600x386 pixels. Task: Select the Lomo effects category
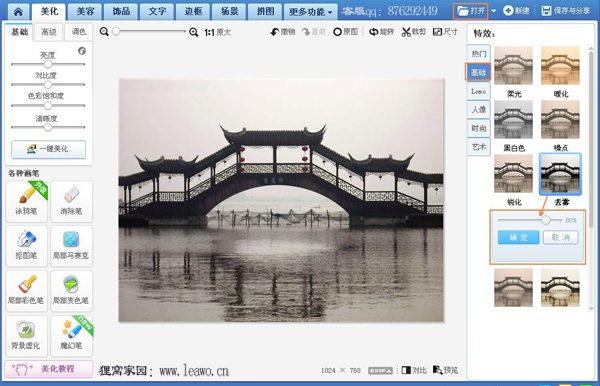click(478, 91)
